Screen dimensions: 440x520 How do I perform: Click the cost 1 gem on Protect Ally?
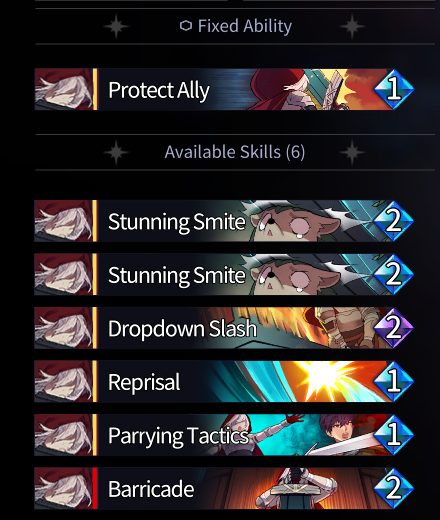point(394,89)
